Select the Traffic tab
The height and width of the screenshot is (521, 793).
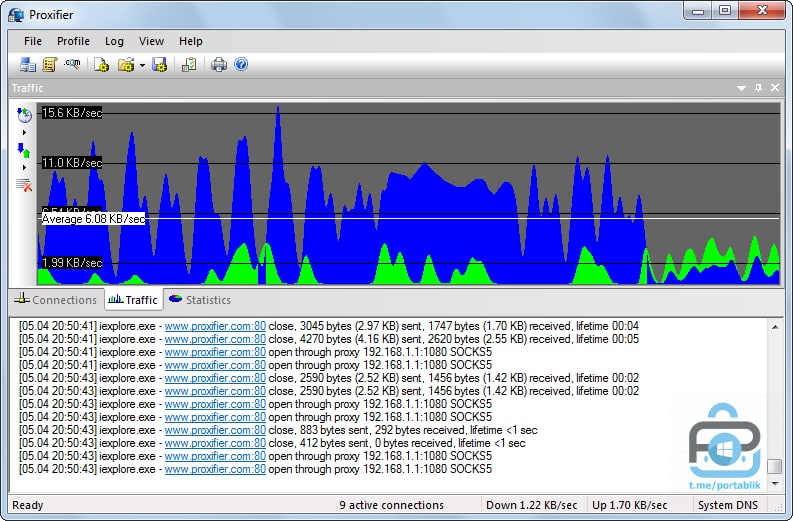[x=134, y=299]
